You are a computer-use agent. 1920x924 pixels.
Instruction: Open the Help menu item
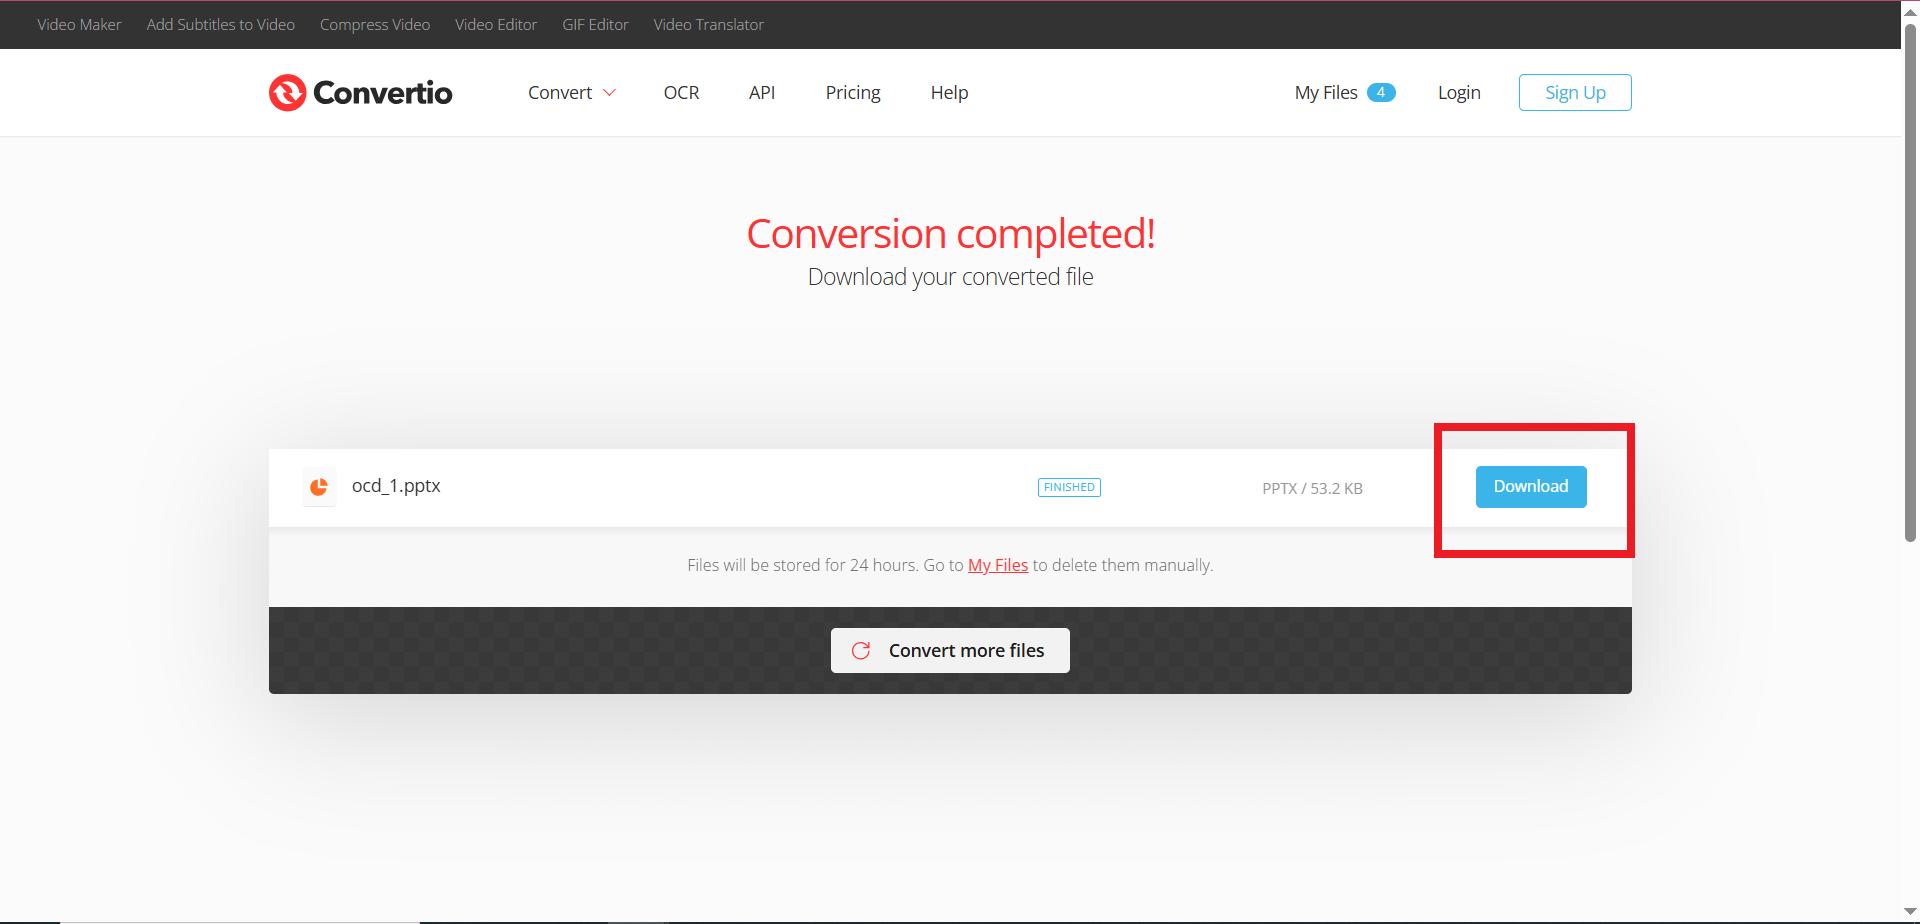[x=949, y=93]
